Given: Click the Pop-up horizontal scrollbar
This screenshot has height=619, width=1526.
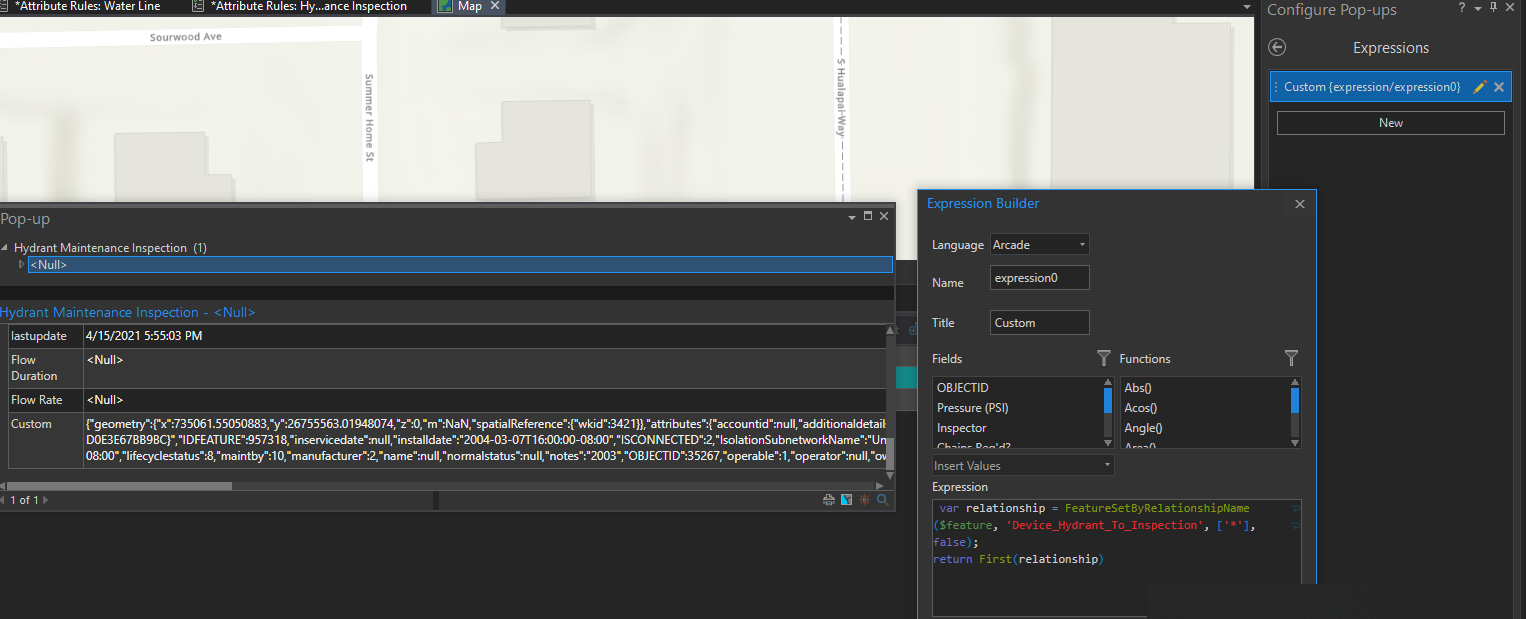Looking at the screenshot, I should tap(120, 486).
